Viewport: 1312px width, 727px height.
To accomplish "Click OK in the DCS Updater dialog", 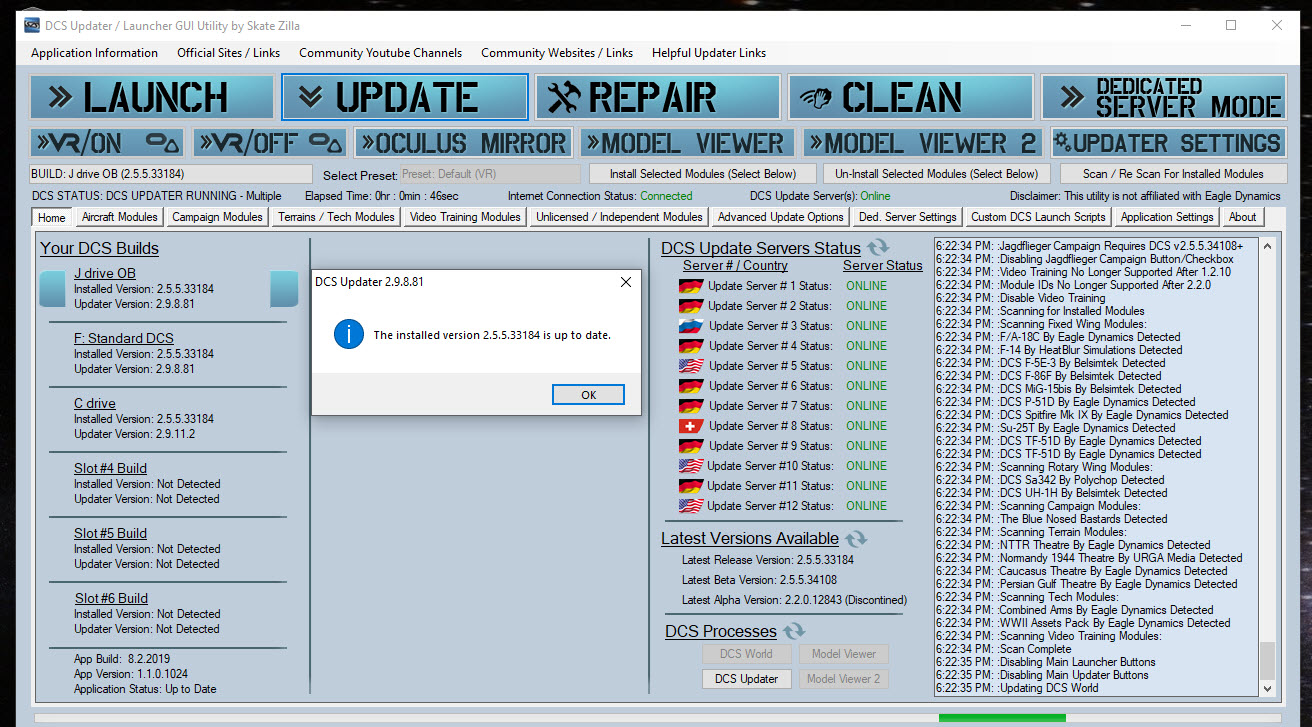I will point(588,395).
